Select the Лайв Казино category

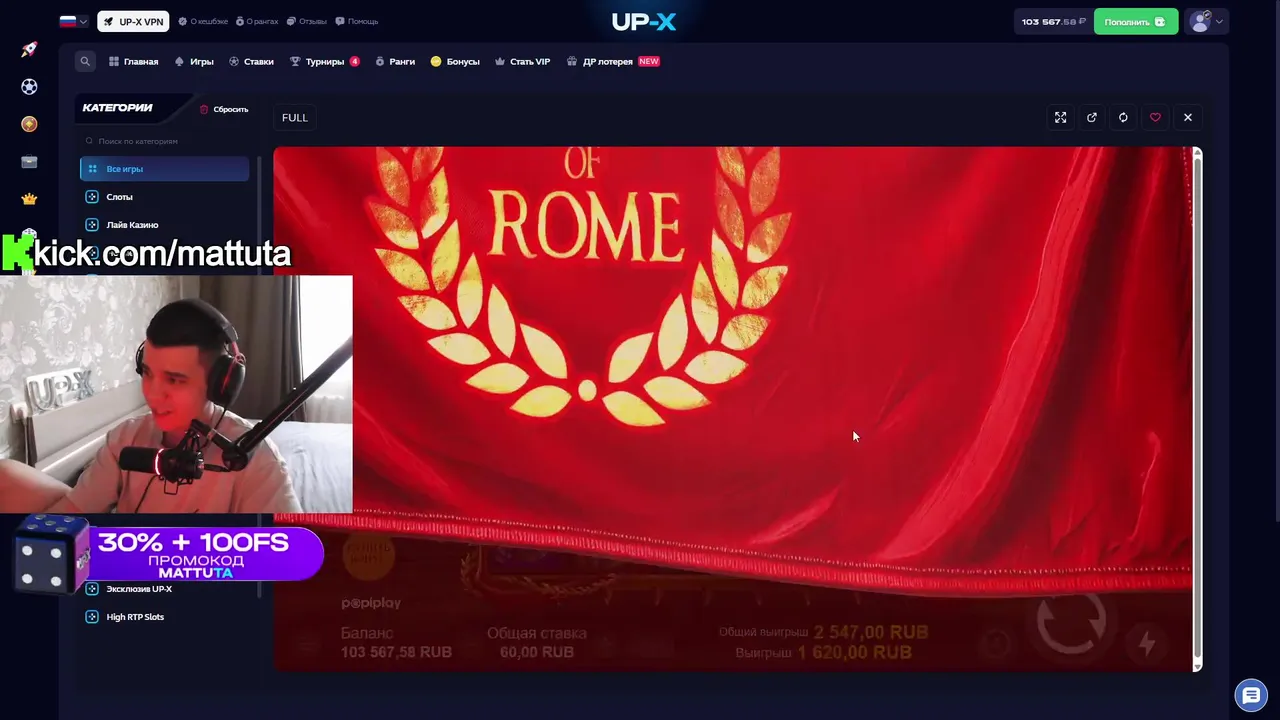pos(165,225)
